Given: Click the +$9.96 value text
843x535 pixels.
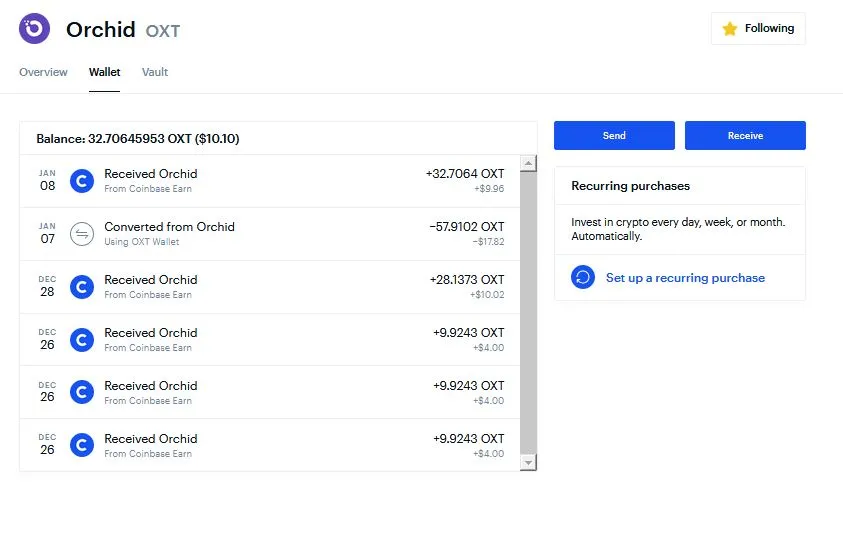Looking at the screenshot, I should tap(489, 189).
